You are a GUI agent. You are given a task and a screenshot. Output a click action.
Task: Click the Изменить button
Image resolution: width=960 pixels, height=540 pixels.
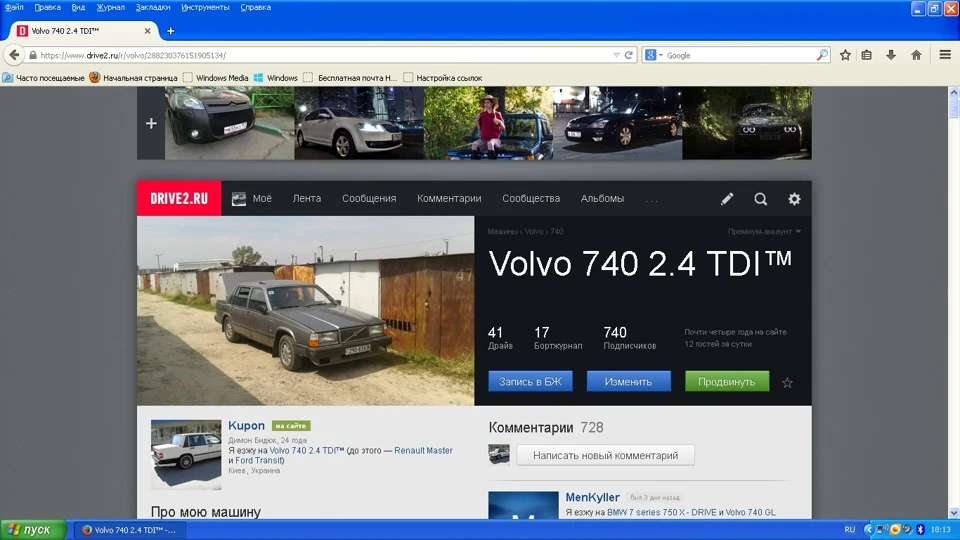[628, 381]
